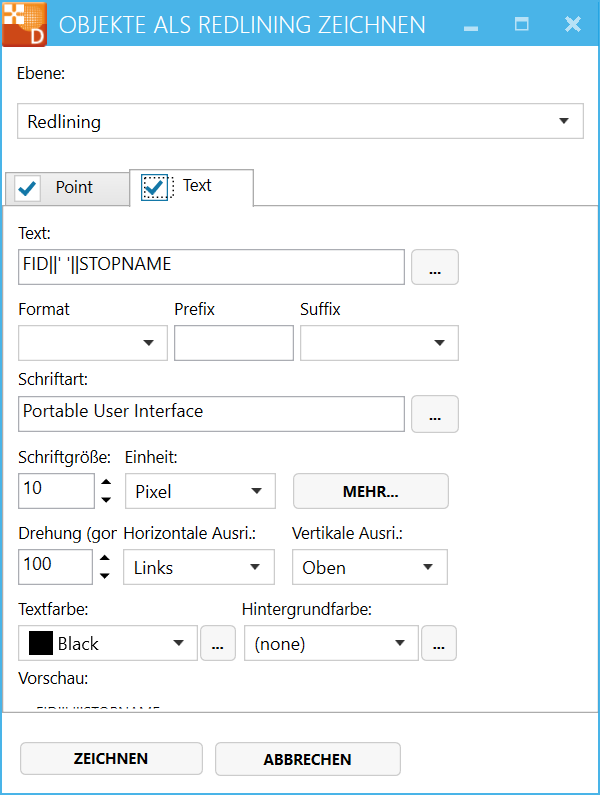Click the app logo icon in title bar

[24, 24]
